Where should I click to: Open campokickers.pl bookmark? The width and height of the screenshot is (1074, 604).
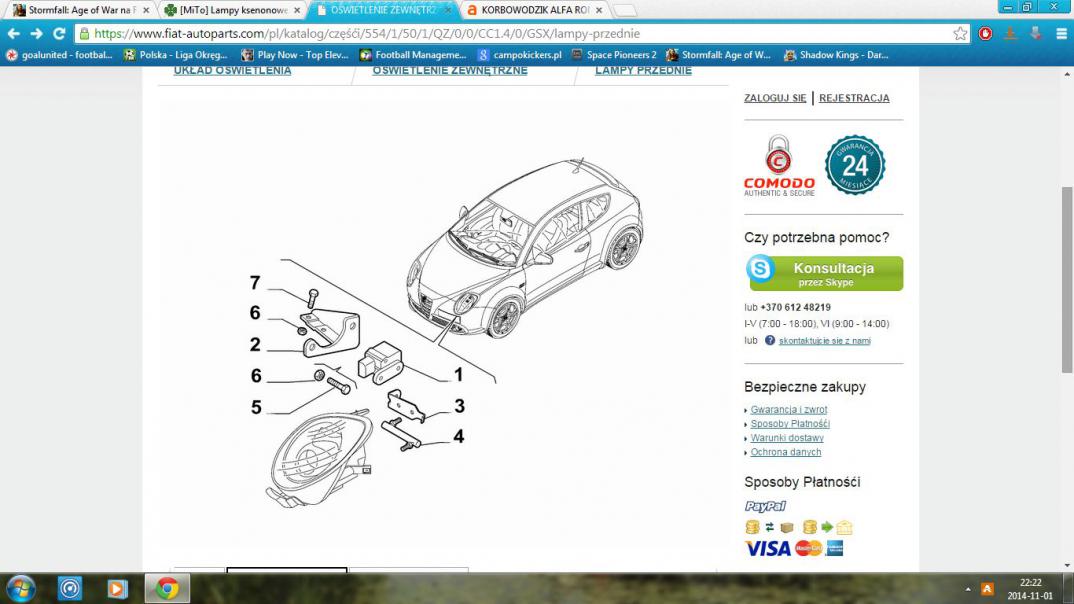point(520,55)
